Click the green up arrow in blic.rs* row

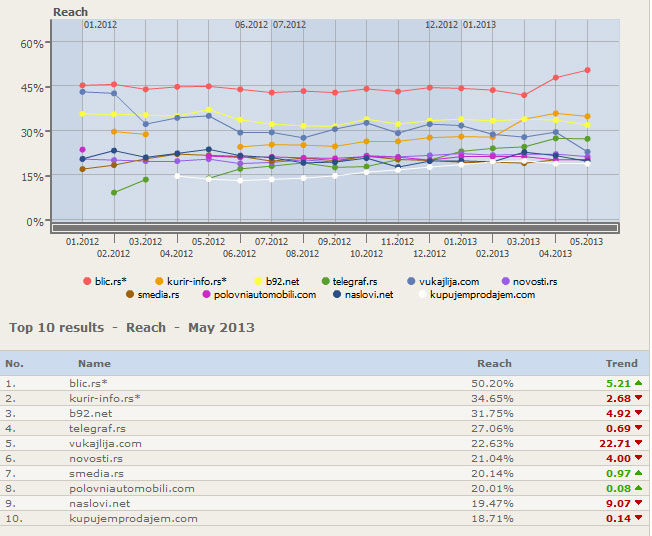pos(638,383)
